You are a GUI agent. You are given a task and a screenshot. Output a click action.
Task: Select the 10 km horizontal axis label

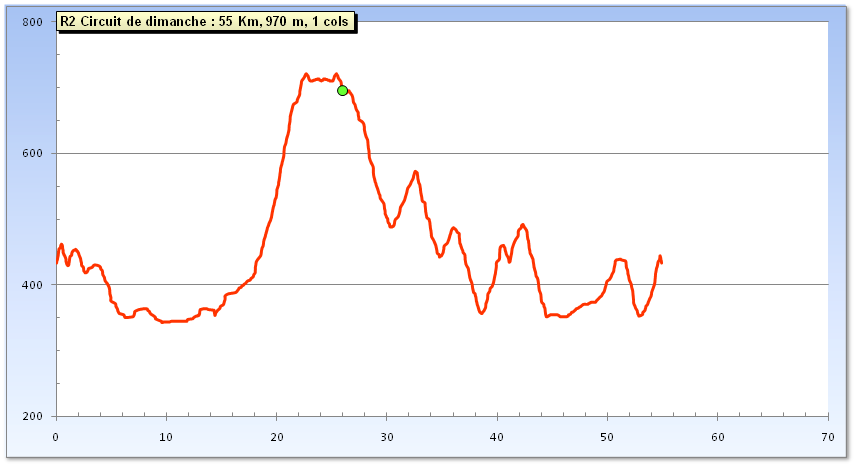click(x=166, y=437)
